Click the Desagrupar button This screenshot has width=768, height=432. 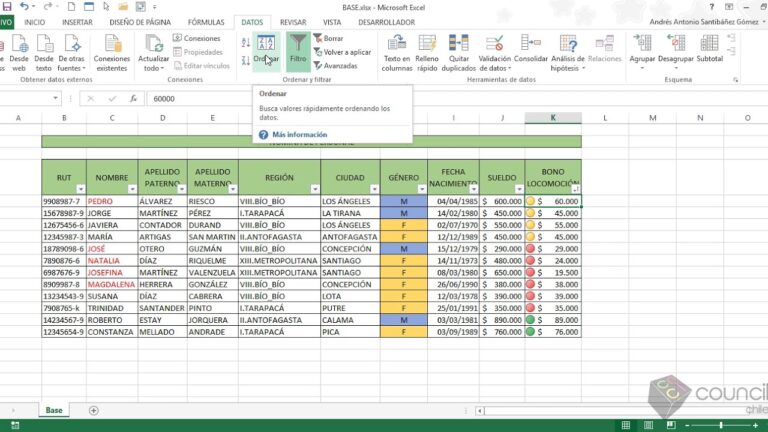[x=676, y=51]
